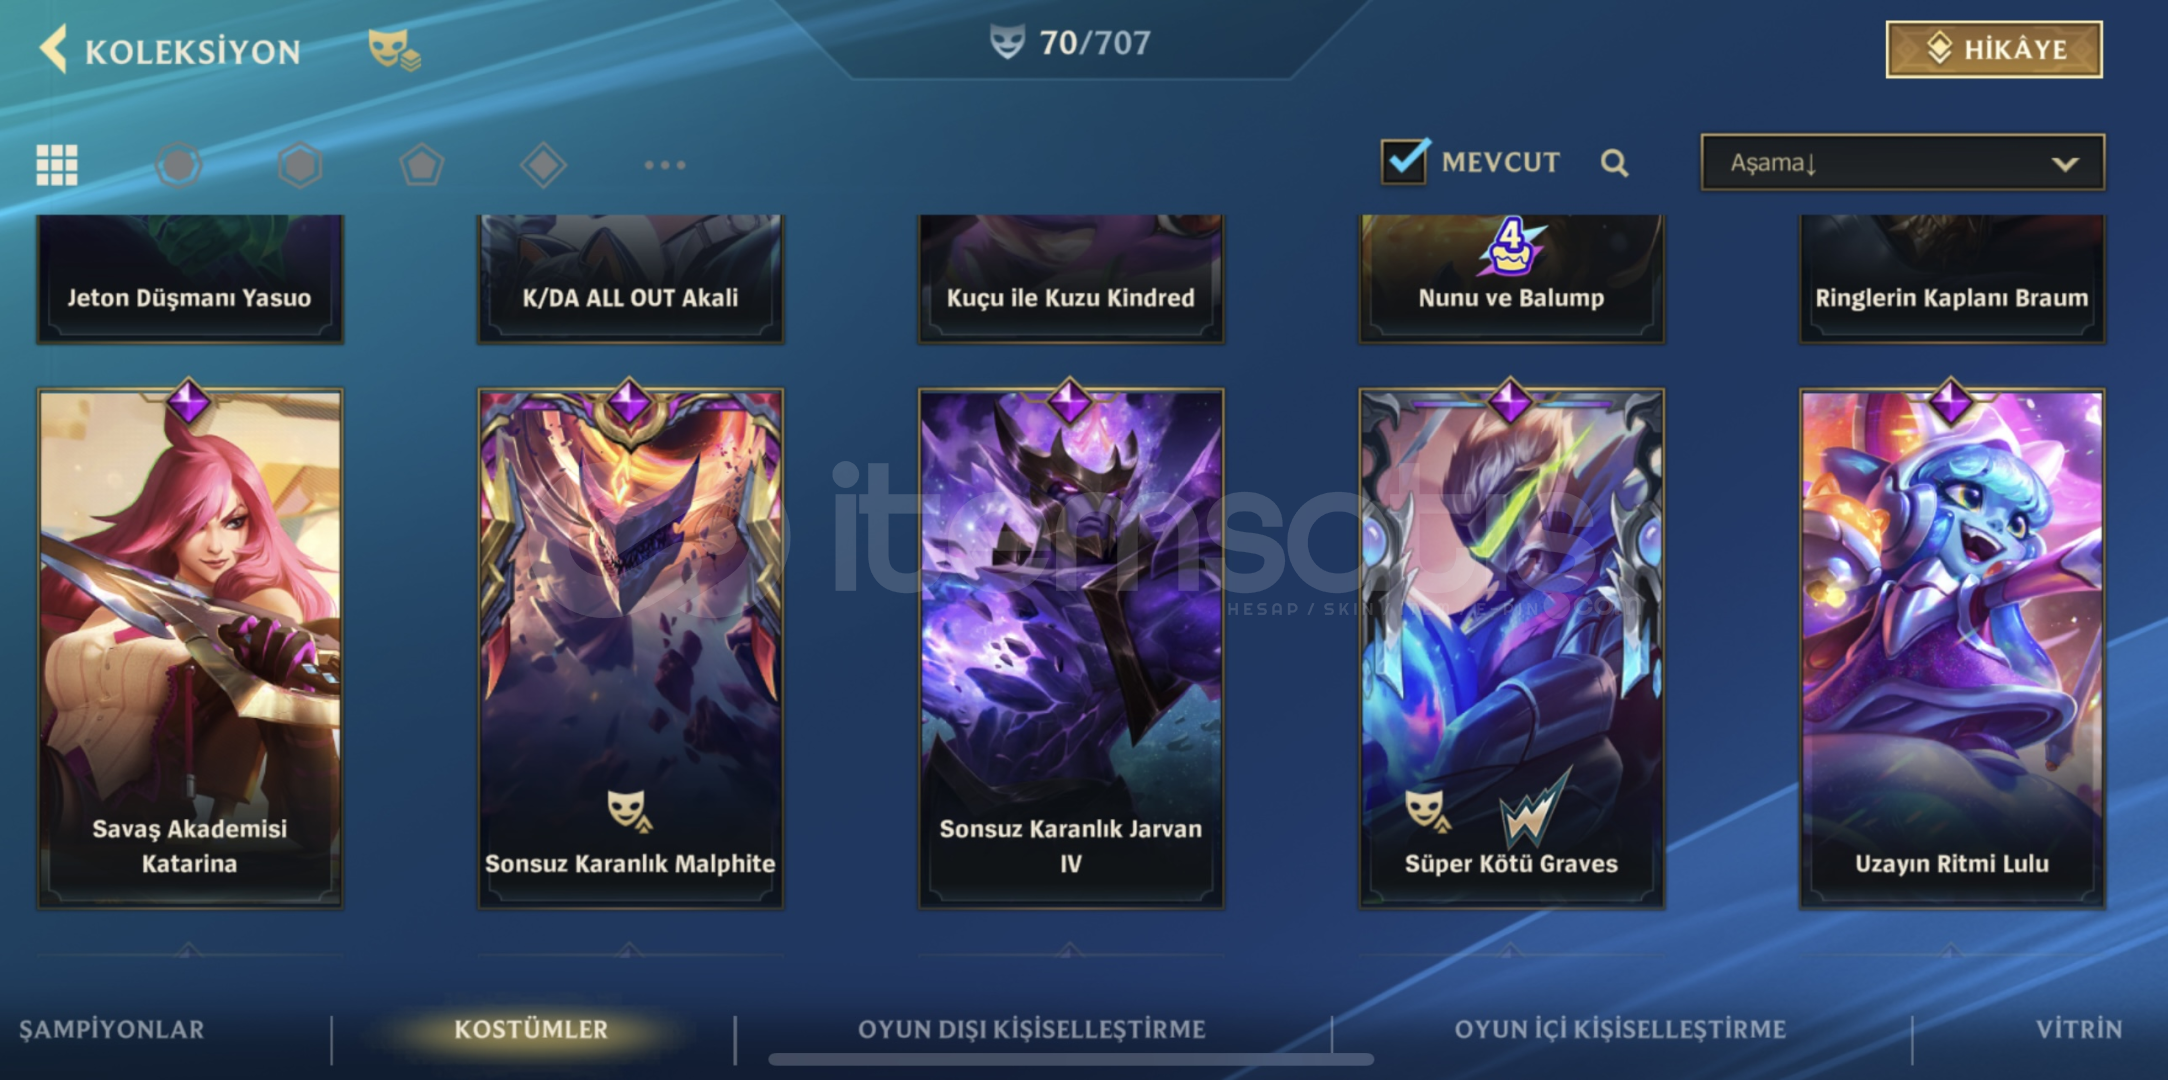This screenshot has width=2168, height=1080.
Task: Show more filters via three dots
Action: tap(665, 165)
